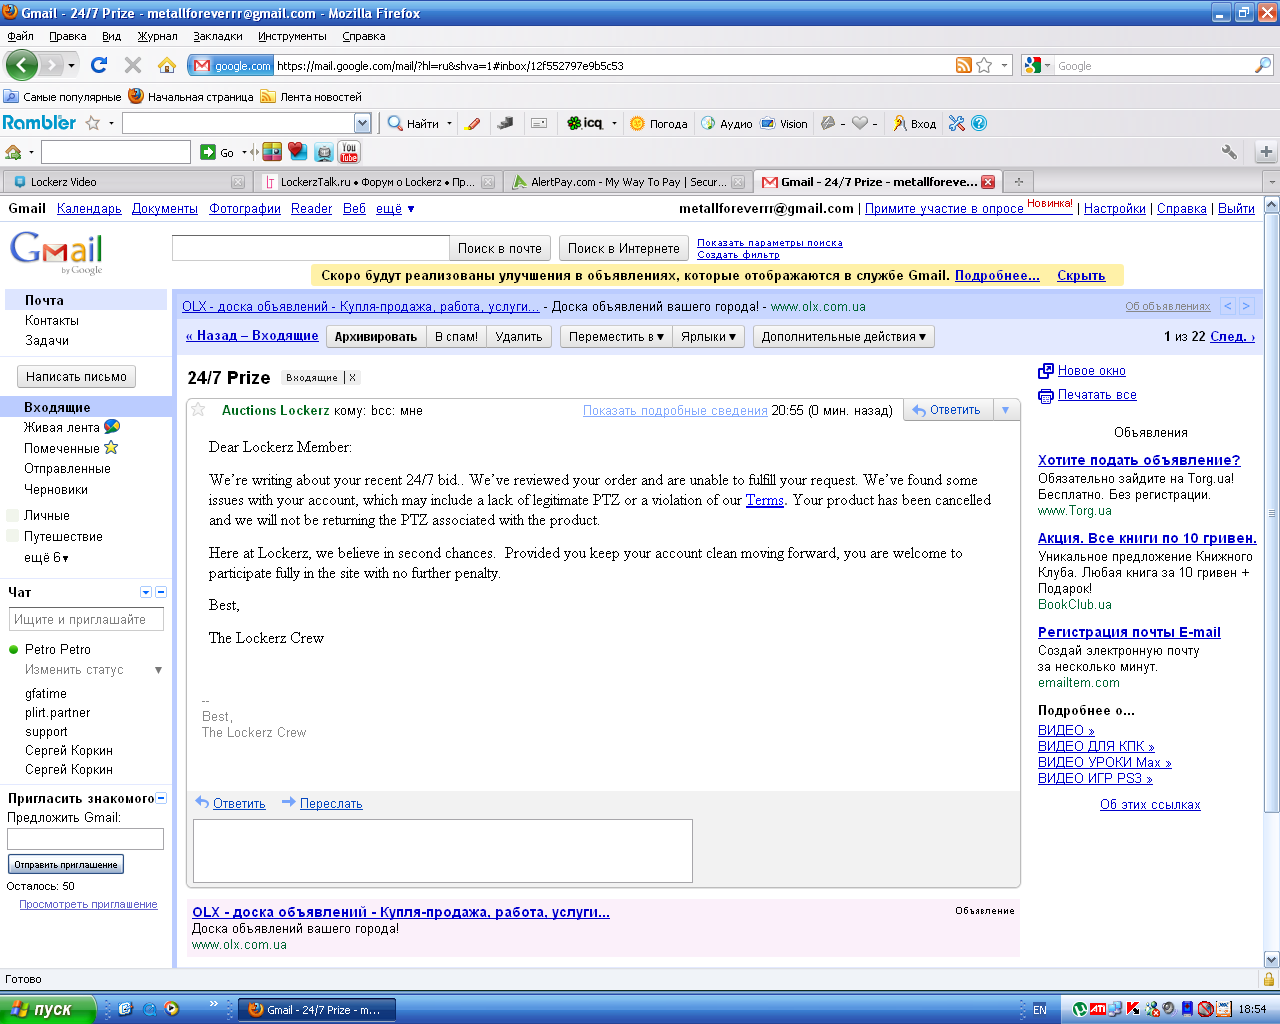Click Написать письмо to compose
The image size is (1280, 1024).
[77, 377]
